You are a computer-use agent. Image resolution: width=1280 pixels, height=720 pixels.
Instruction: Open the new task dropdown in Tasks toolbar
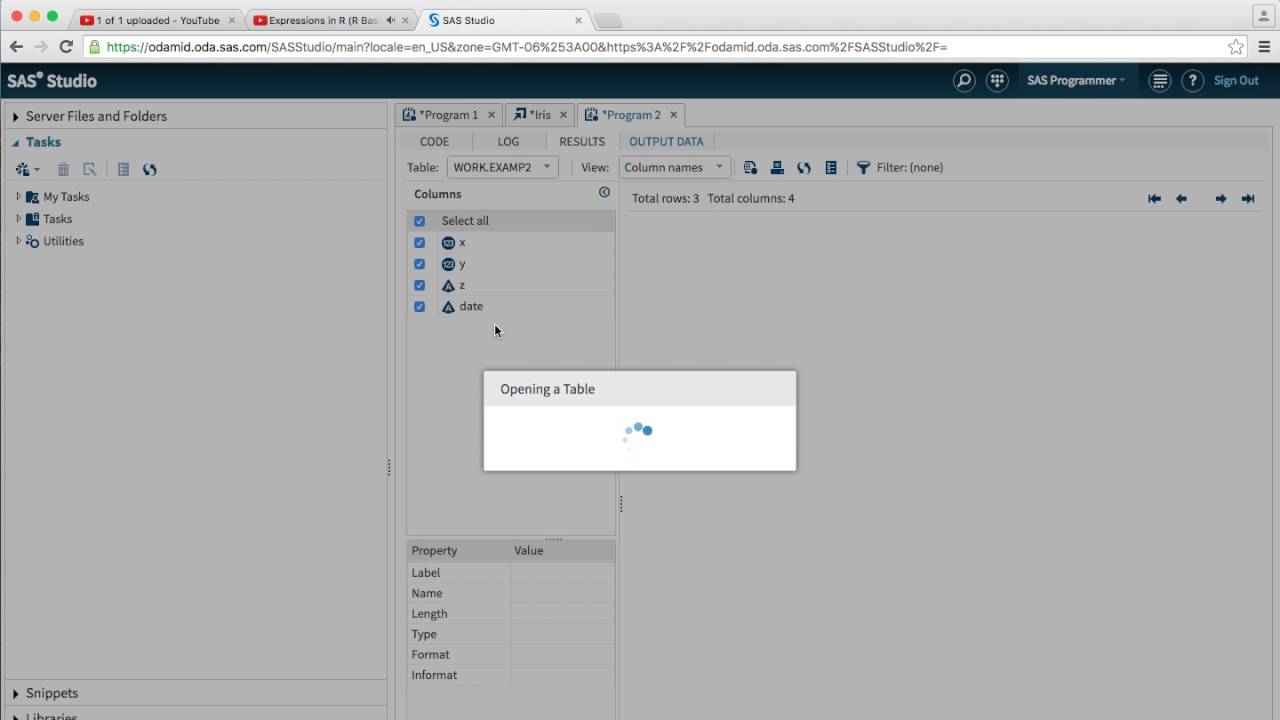coord(27,170)
